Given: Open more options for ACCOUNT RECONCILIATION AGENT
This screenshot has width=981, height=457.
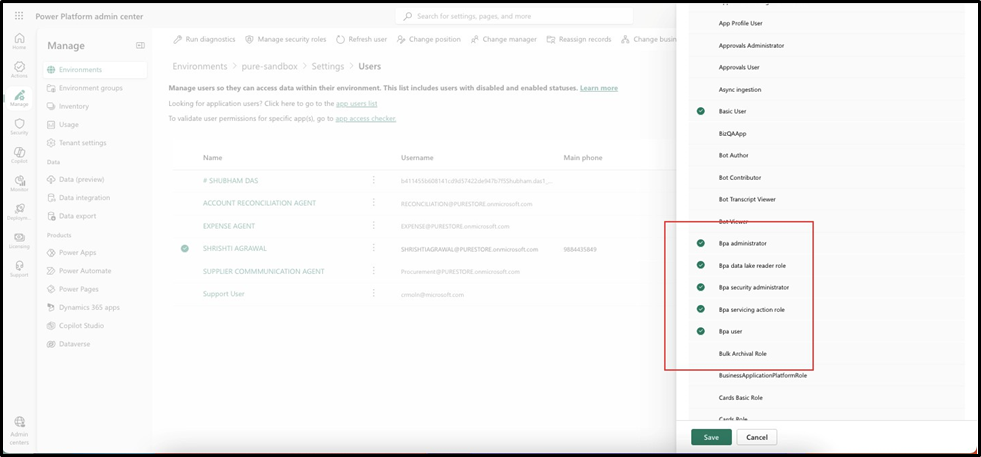Looking at the screenshot, I should click(374, 203).
